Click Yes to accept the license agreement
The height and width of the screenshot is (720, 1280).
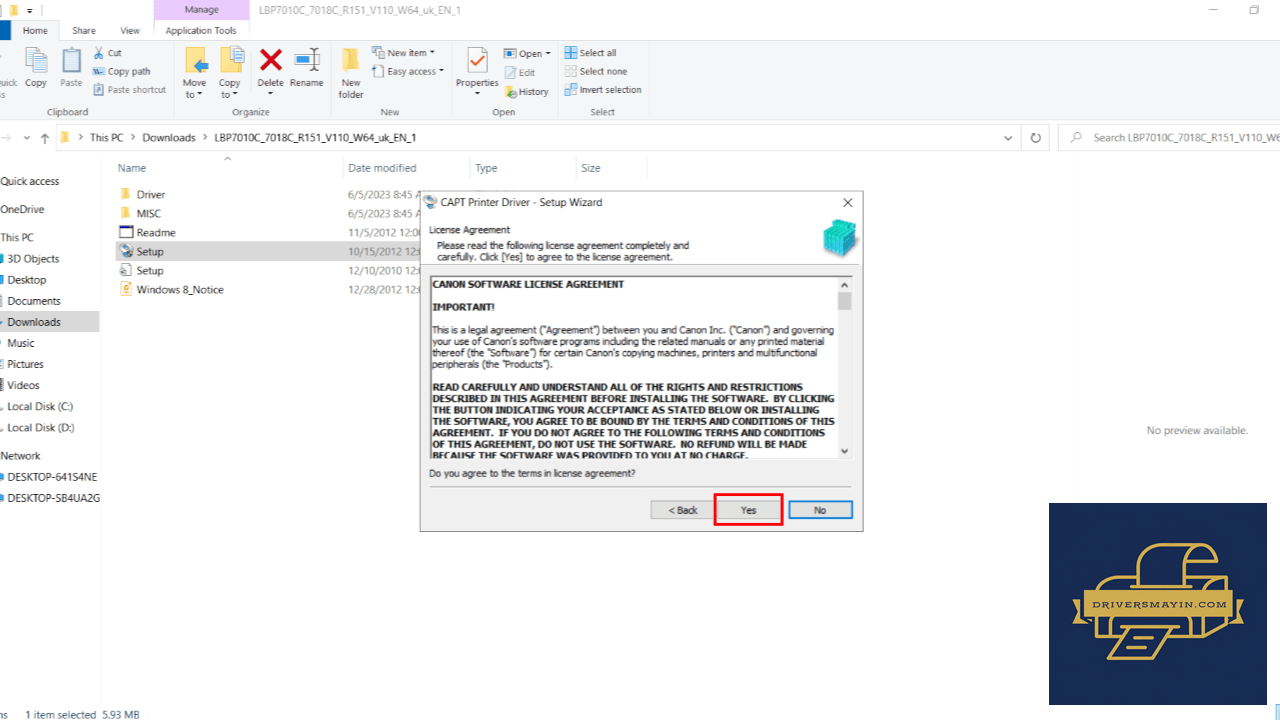tap(748, 510)
